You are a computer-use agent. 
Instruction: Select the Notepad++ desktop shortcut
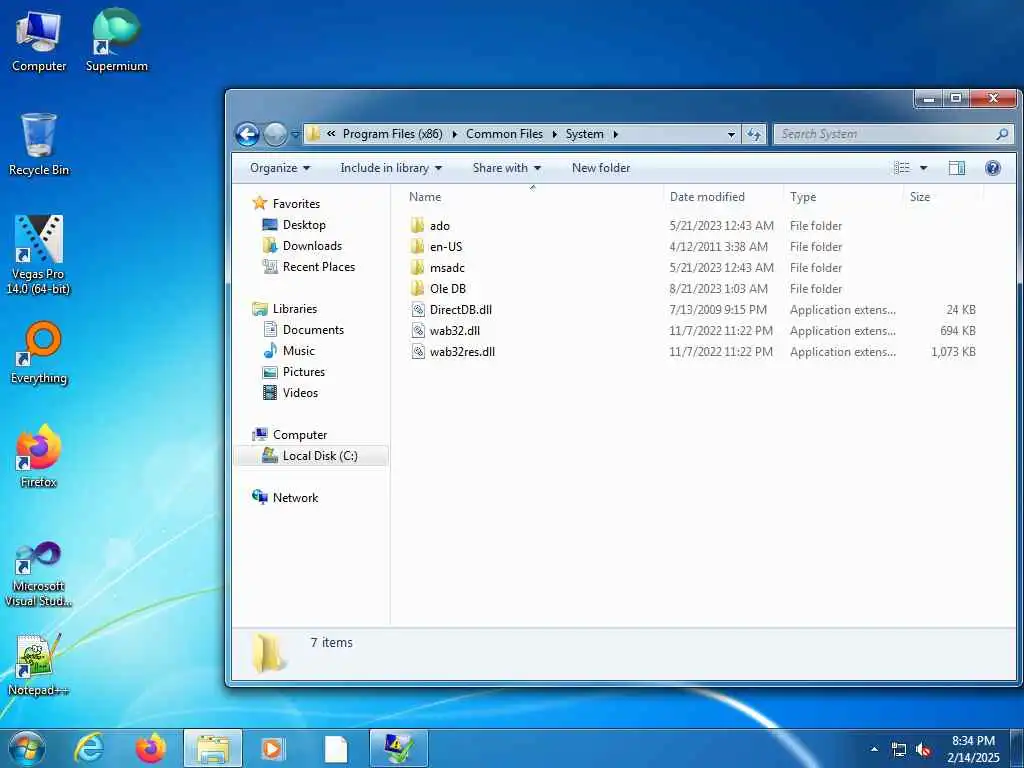(x=39, y=665)
